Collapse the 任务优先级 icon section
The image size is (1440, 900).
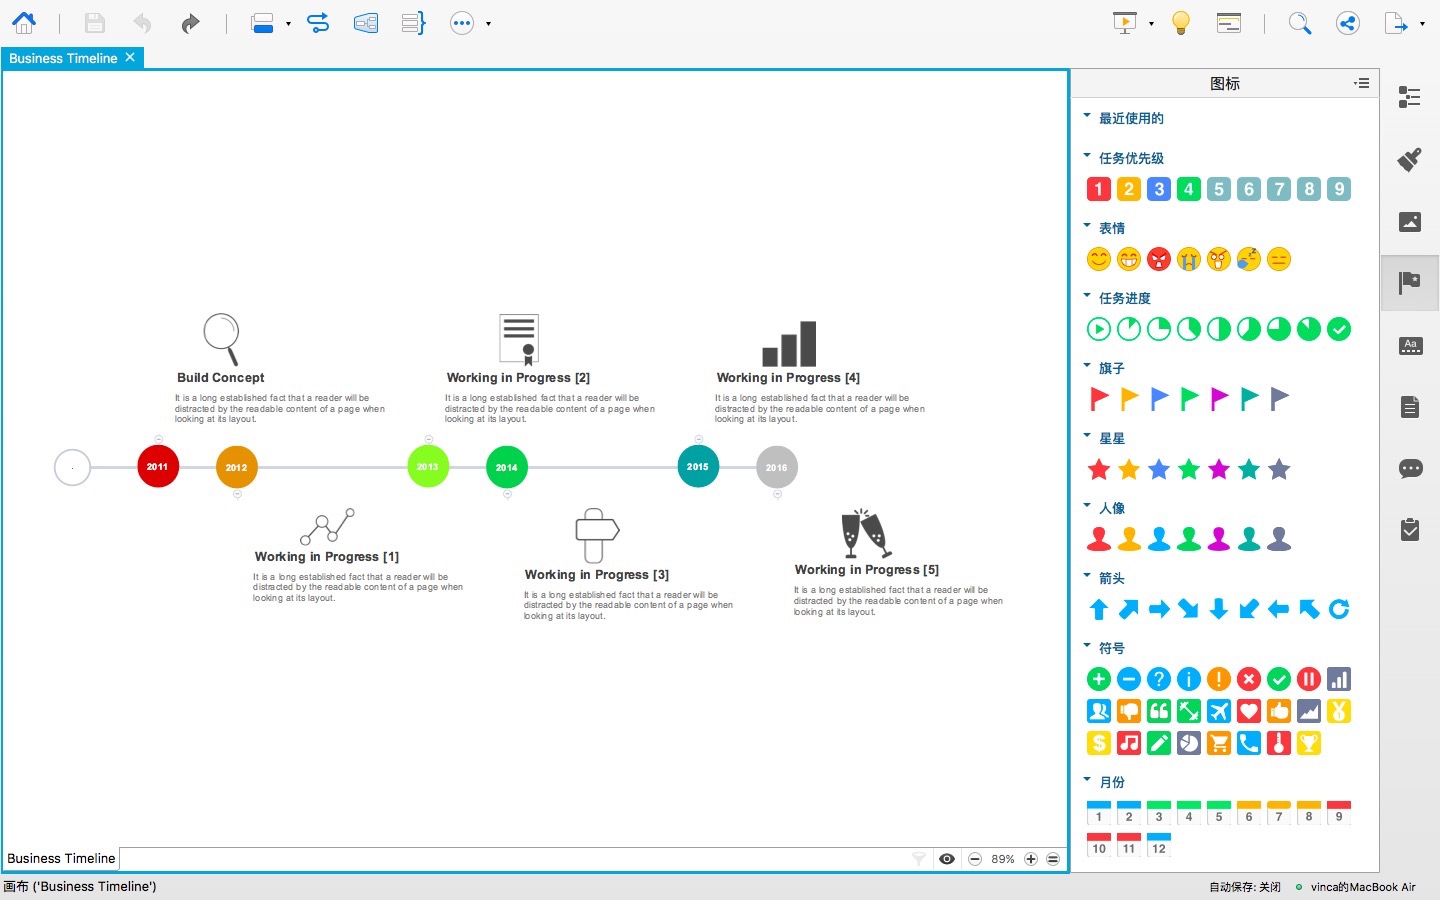(x=1087, y=156)
